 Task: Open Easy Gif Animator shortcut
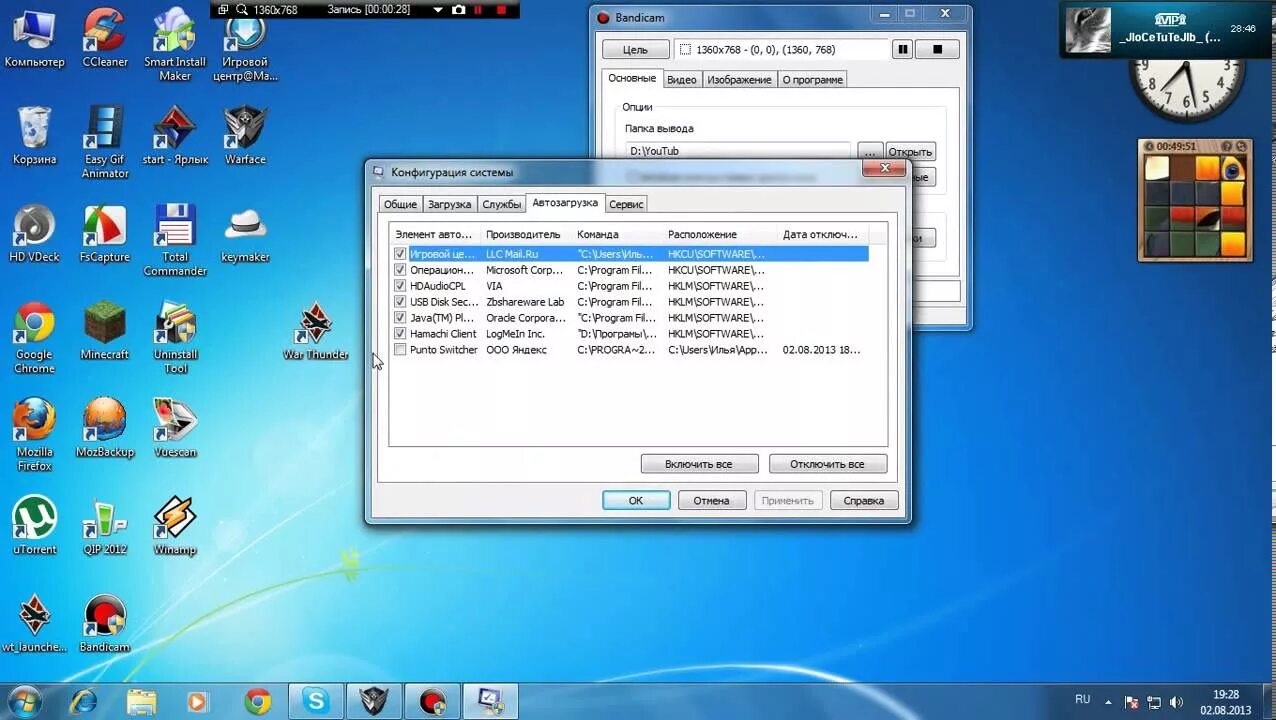pyautogui.click(x=105, y=143)
